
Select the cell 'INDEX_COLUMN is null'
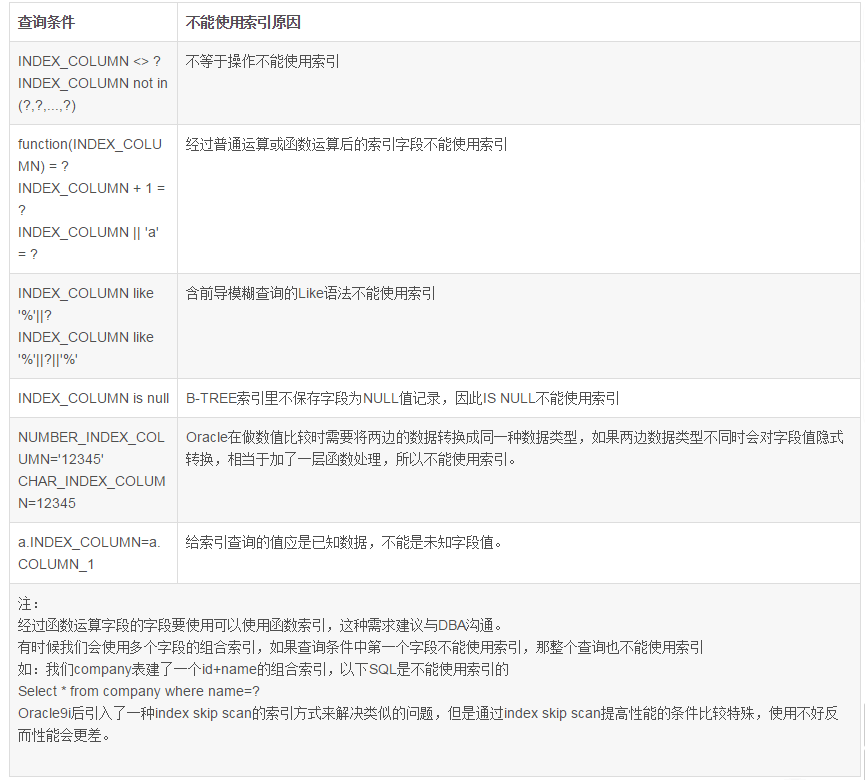click(x=93, y=398)
